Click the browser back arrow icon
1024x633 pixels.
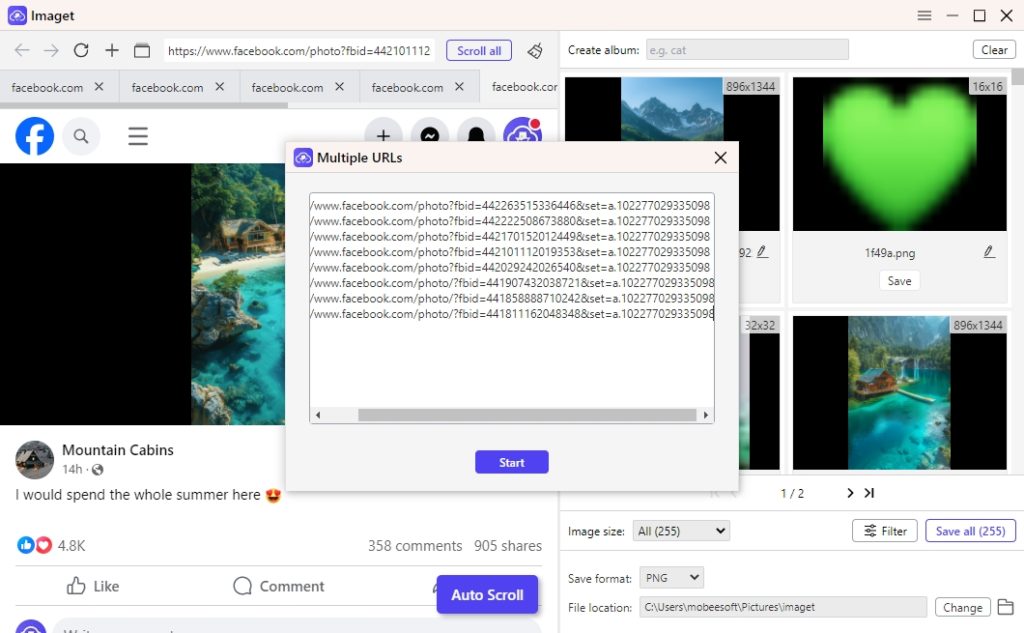click(x=21, y=49)
